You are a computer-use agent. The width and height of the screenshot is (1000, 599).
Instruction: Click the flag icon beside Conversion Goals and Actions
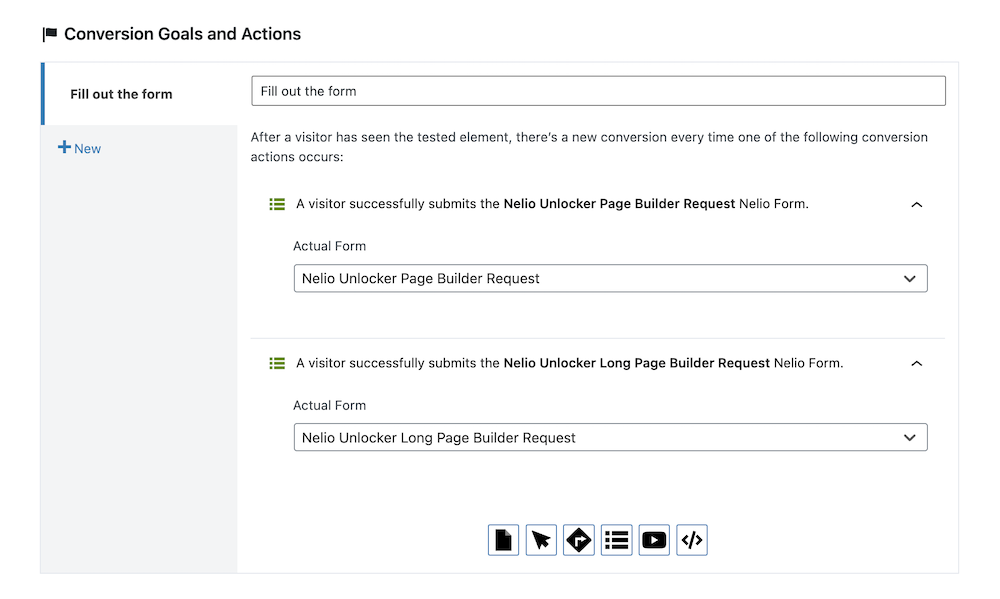(x=50, y=34)
